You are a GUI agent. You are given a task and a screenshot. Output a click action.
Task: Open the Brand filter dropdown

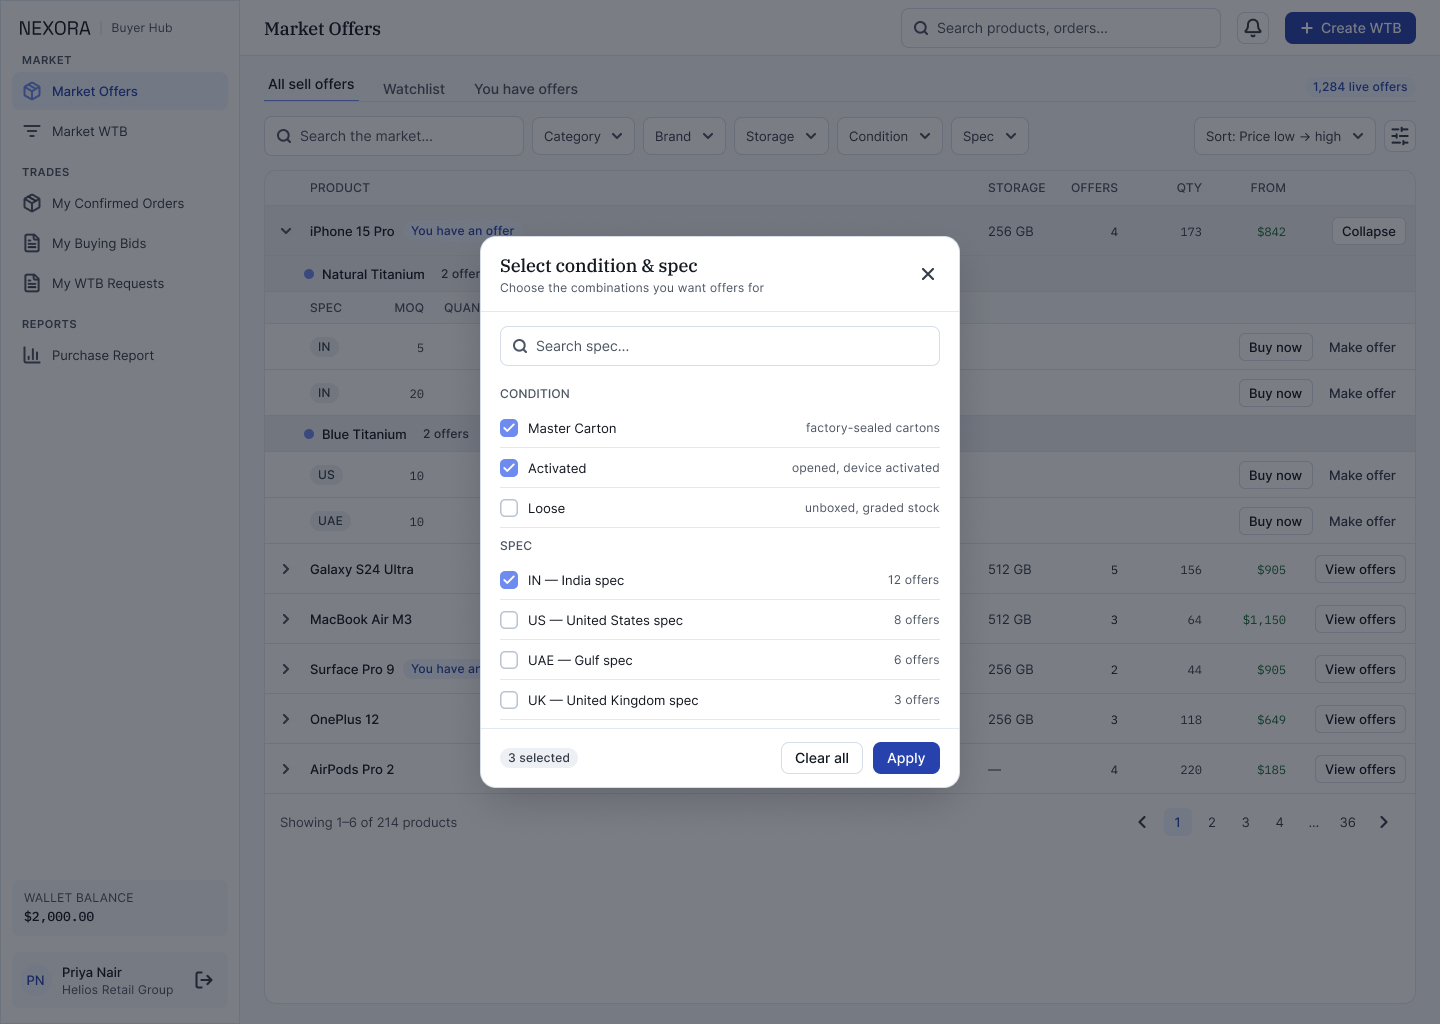point(684,136)
